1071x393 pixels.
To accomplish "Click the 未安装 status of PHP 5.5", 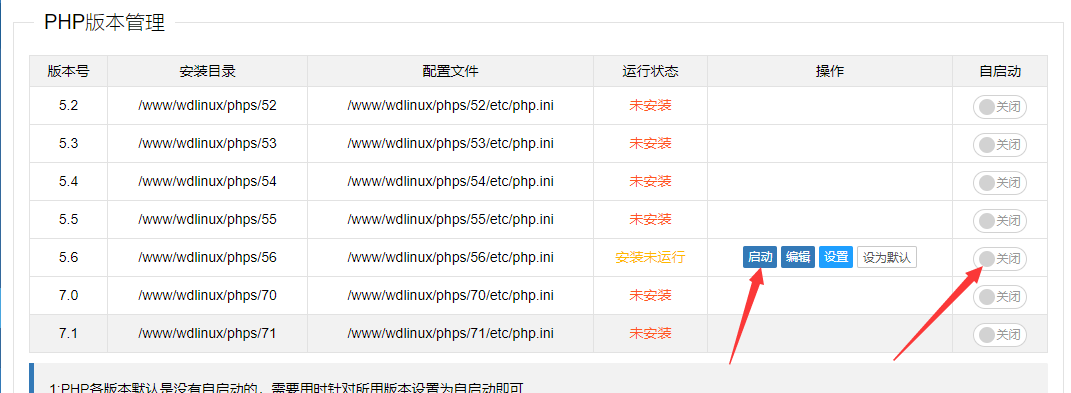I will click(650, 219).
